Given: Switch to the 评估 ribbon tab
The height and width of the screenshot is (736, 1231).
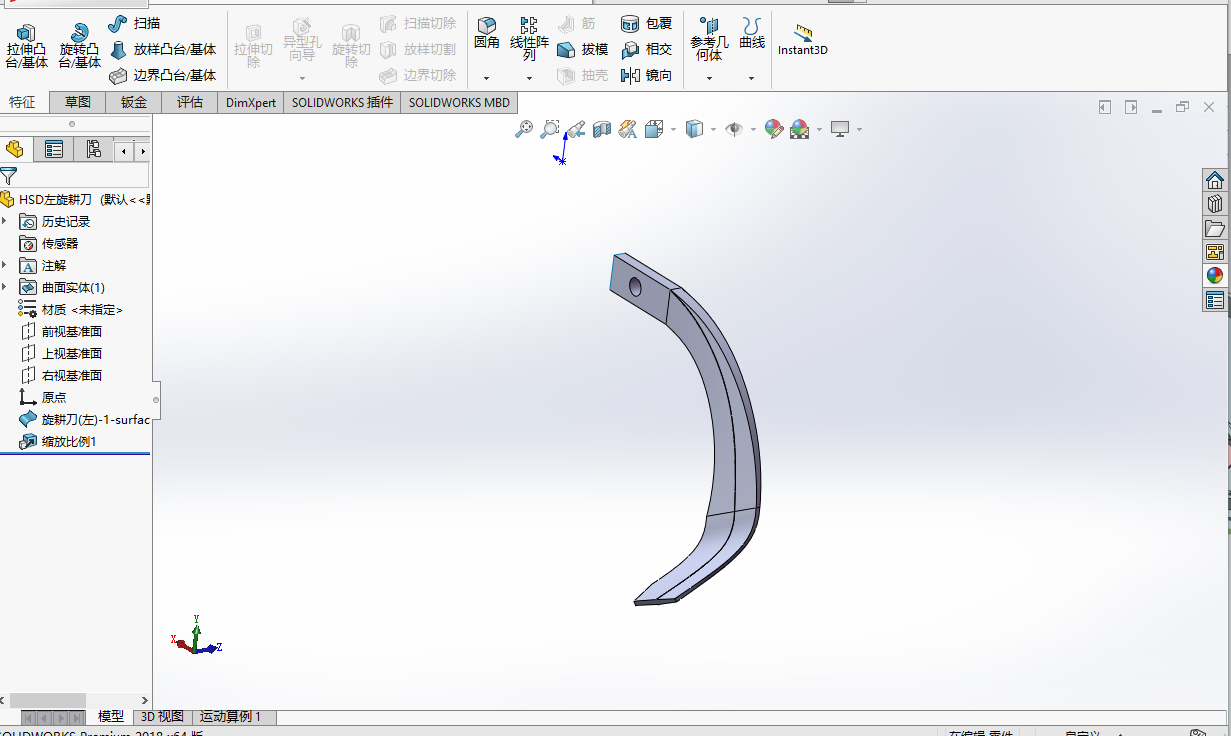Looking at the screenshot, I should 190,102.
